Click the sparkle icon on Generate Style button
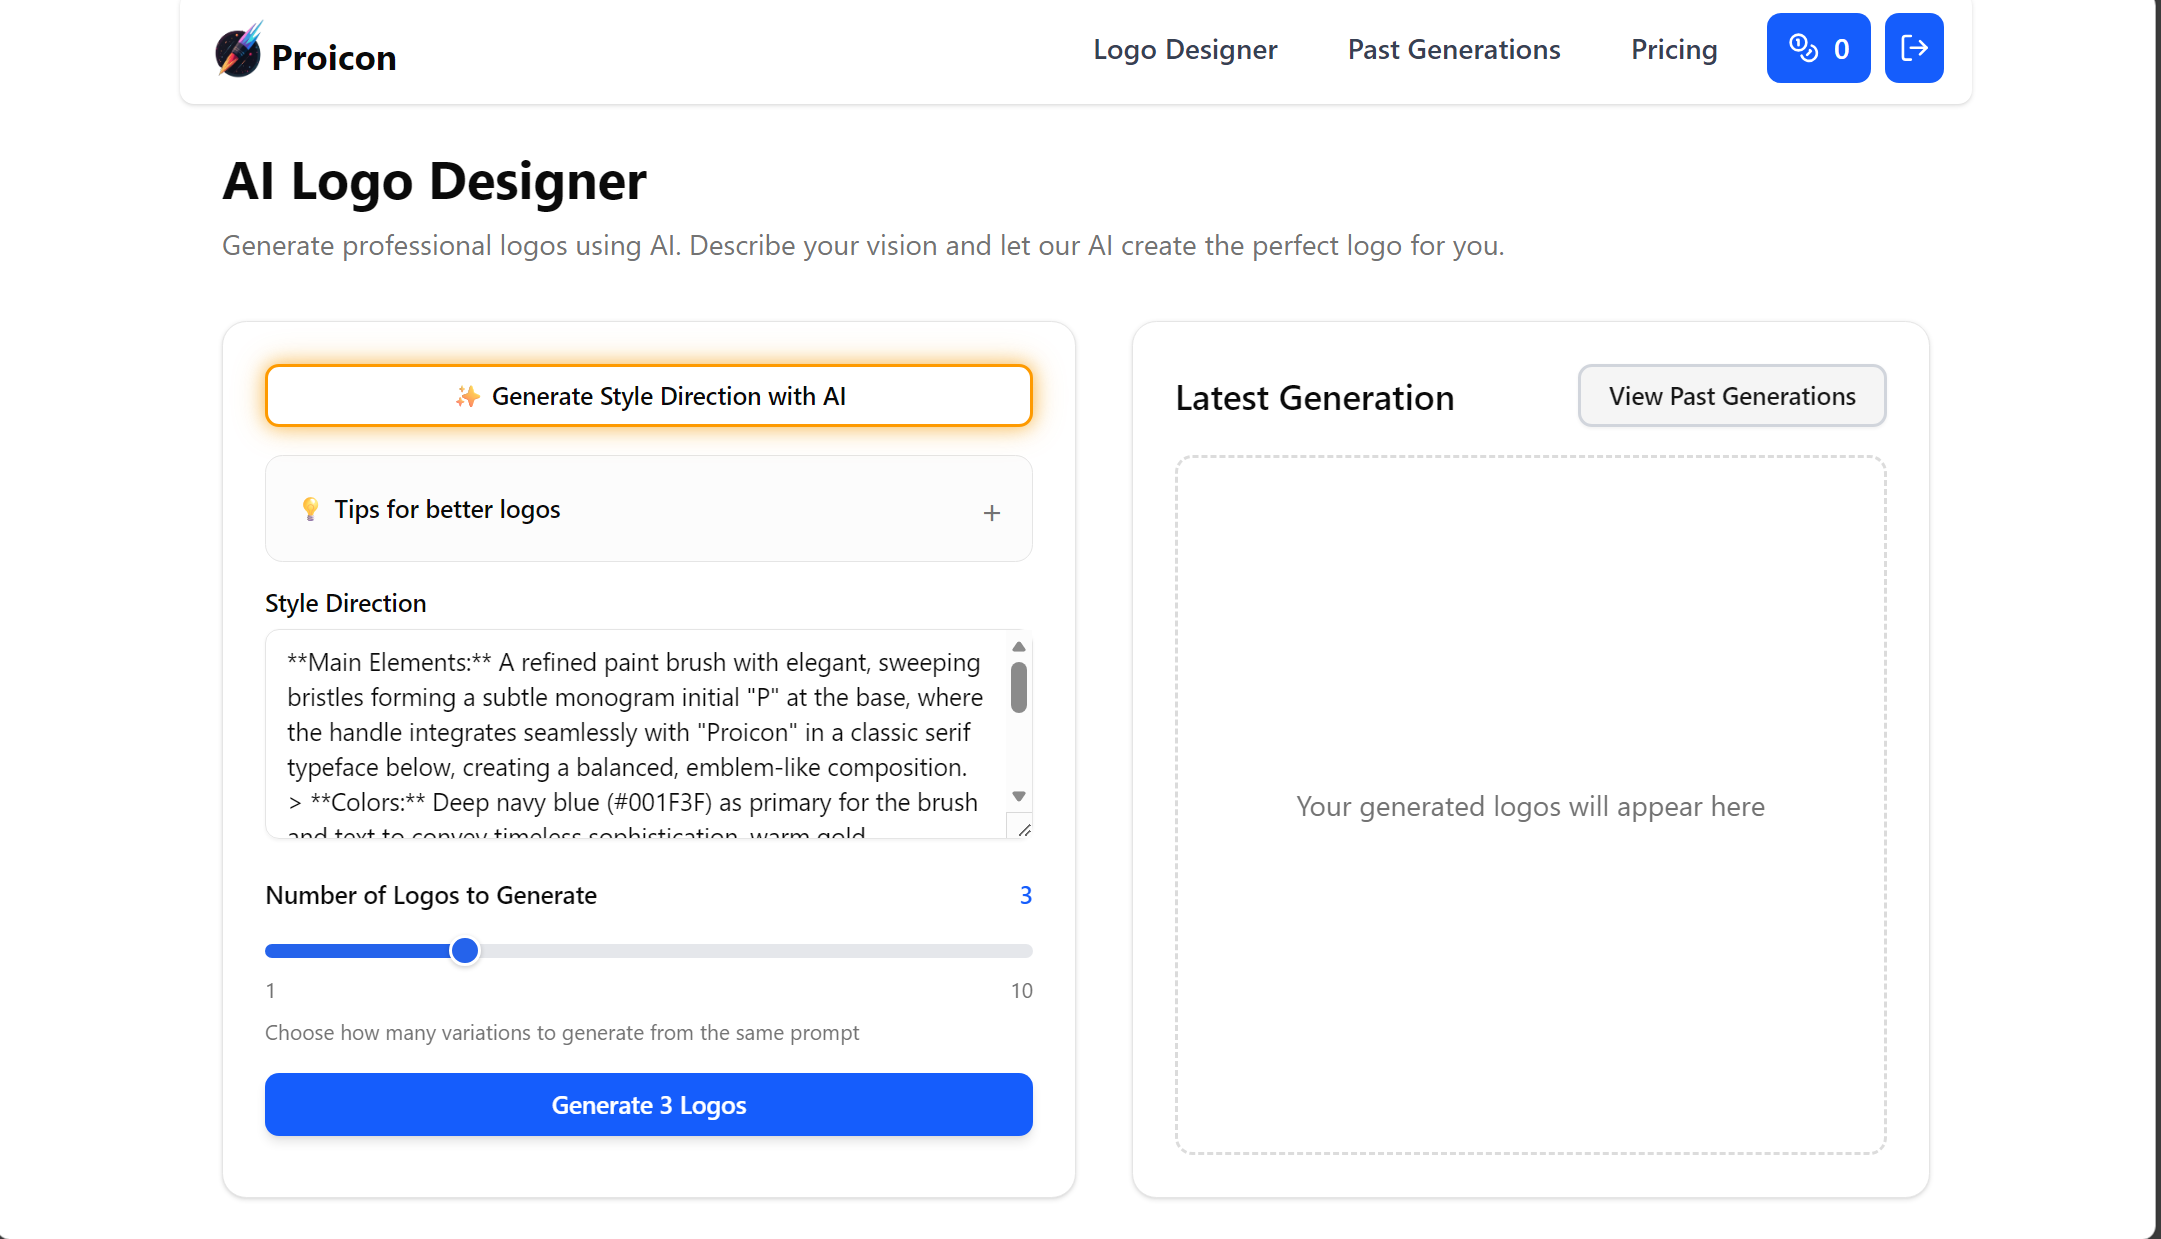 coord(467,397)
